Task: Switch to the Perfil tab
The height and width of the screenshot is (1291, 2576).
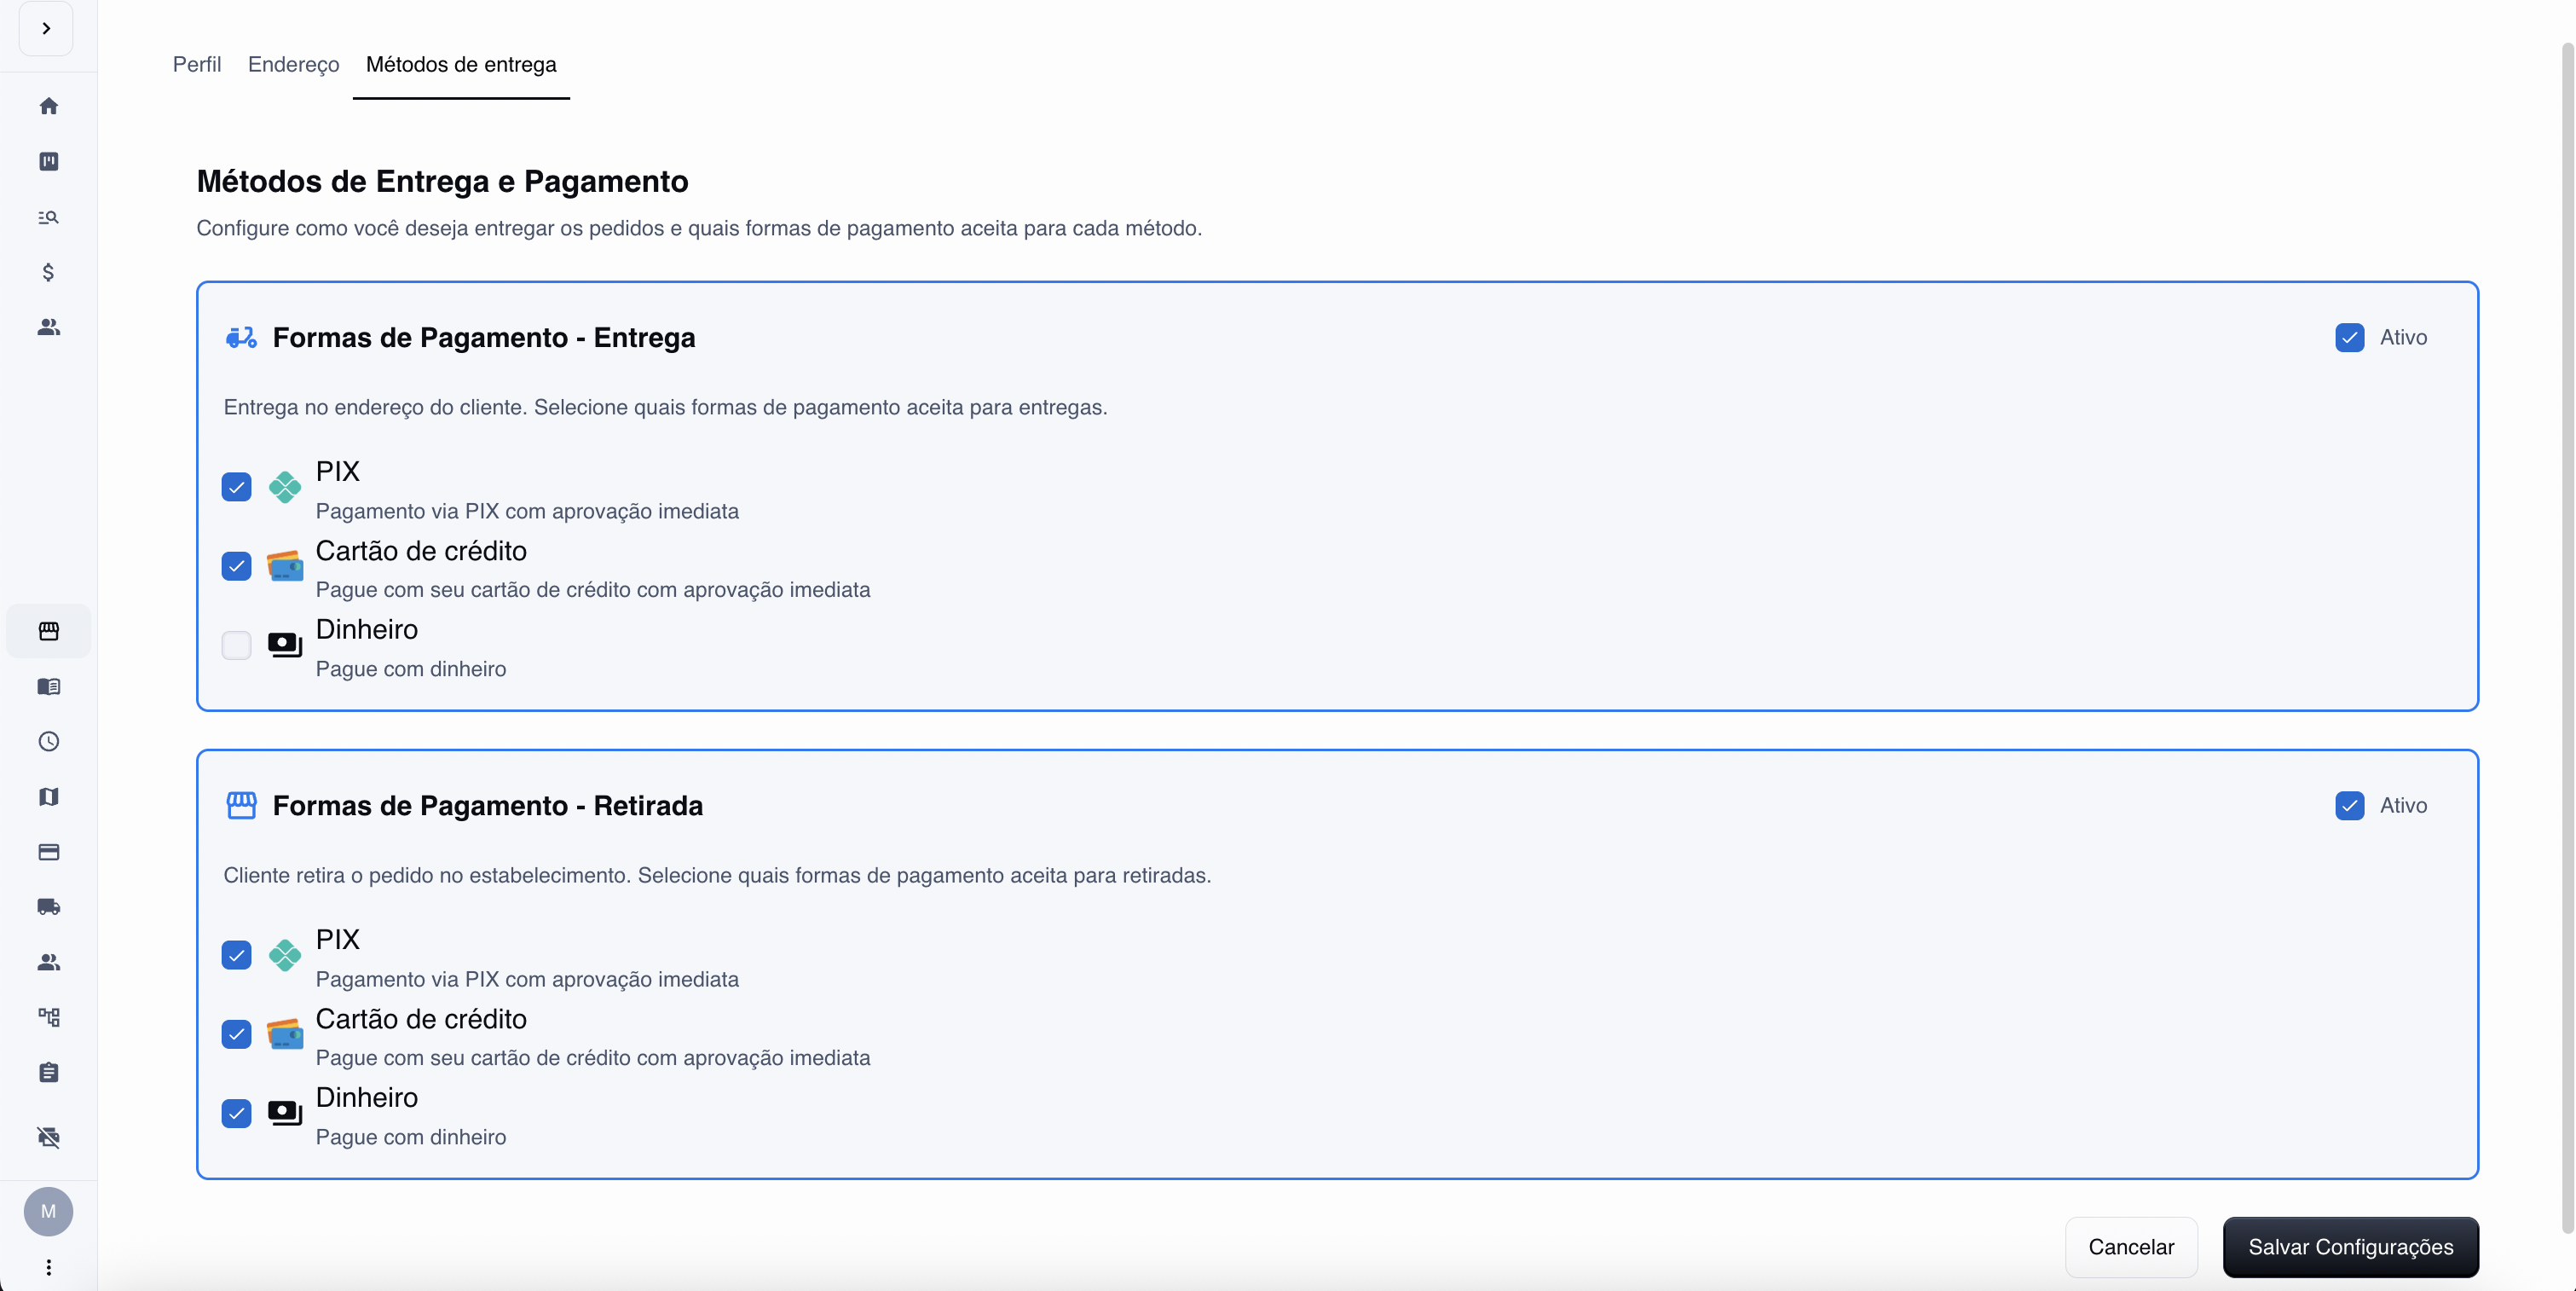Action: (x=196, y=64)
